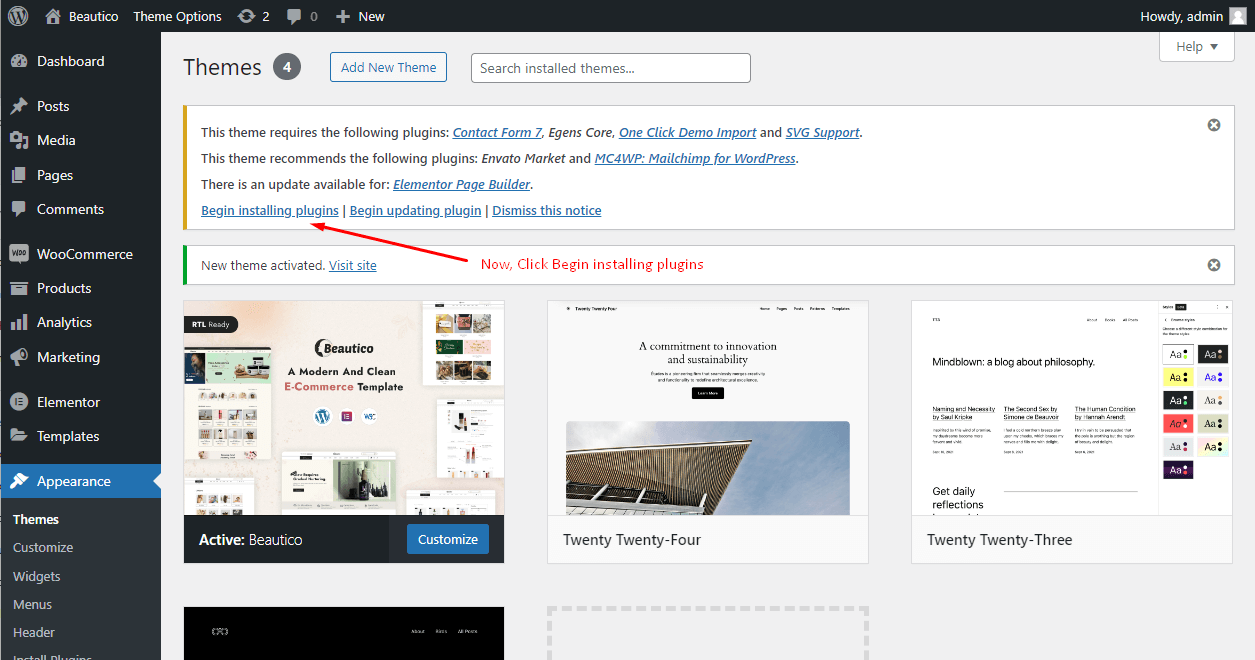1255x660 pixels.
Task: Focus the Search installed themes field
Action: [x=611, y=68]
